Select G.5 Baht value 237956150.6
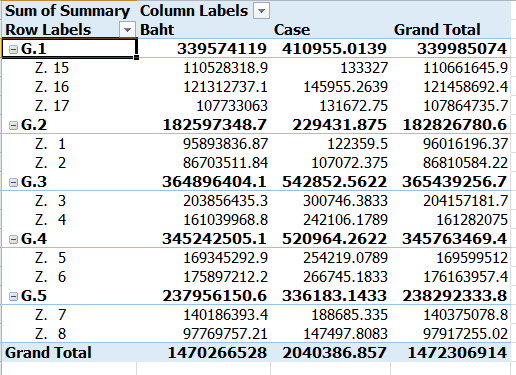516x375 pixels. (x=215, y=296)
